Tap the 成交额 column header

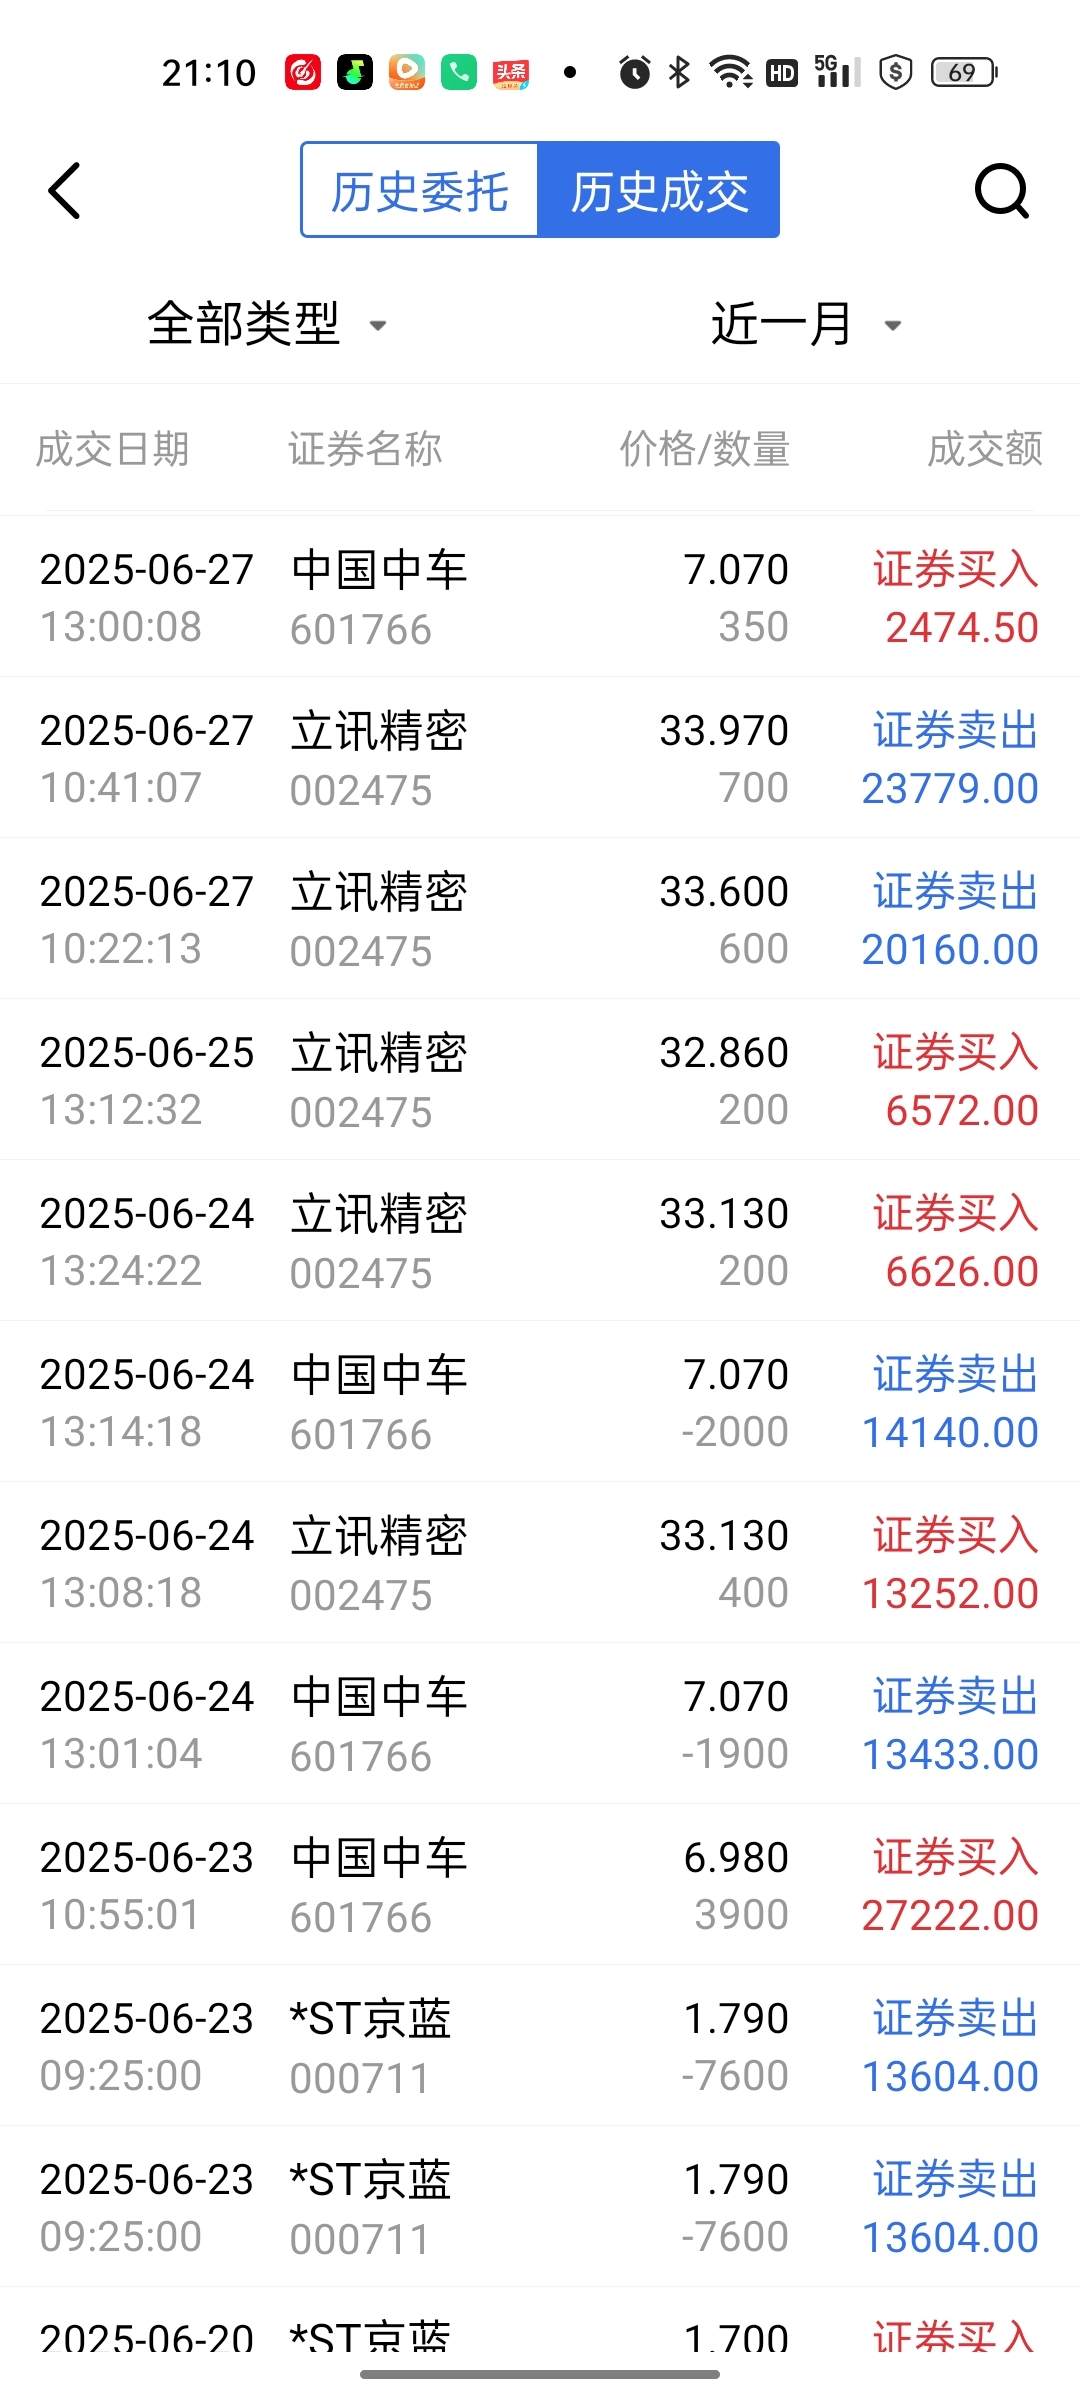click(x=985, y=449)
